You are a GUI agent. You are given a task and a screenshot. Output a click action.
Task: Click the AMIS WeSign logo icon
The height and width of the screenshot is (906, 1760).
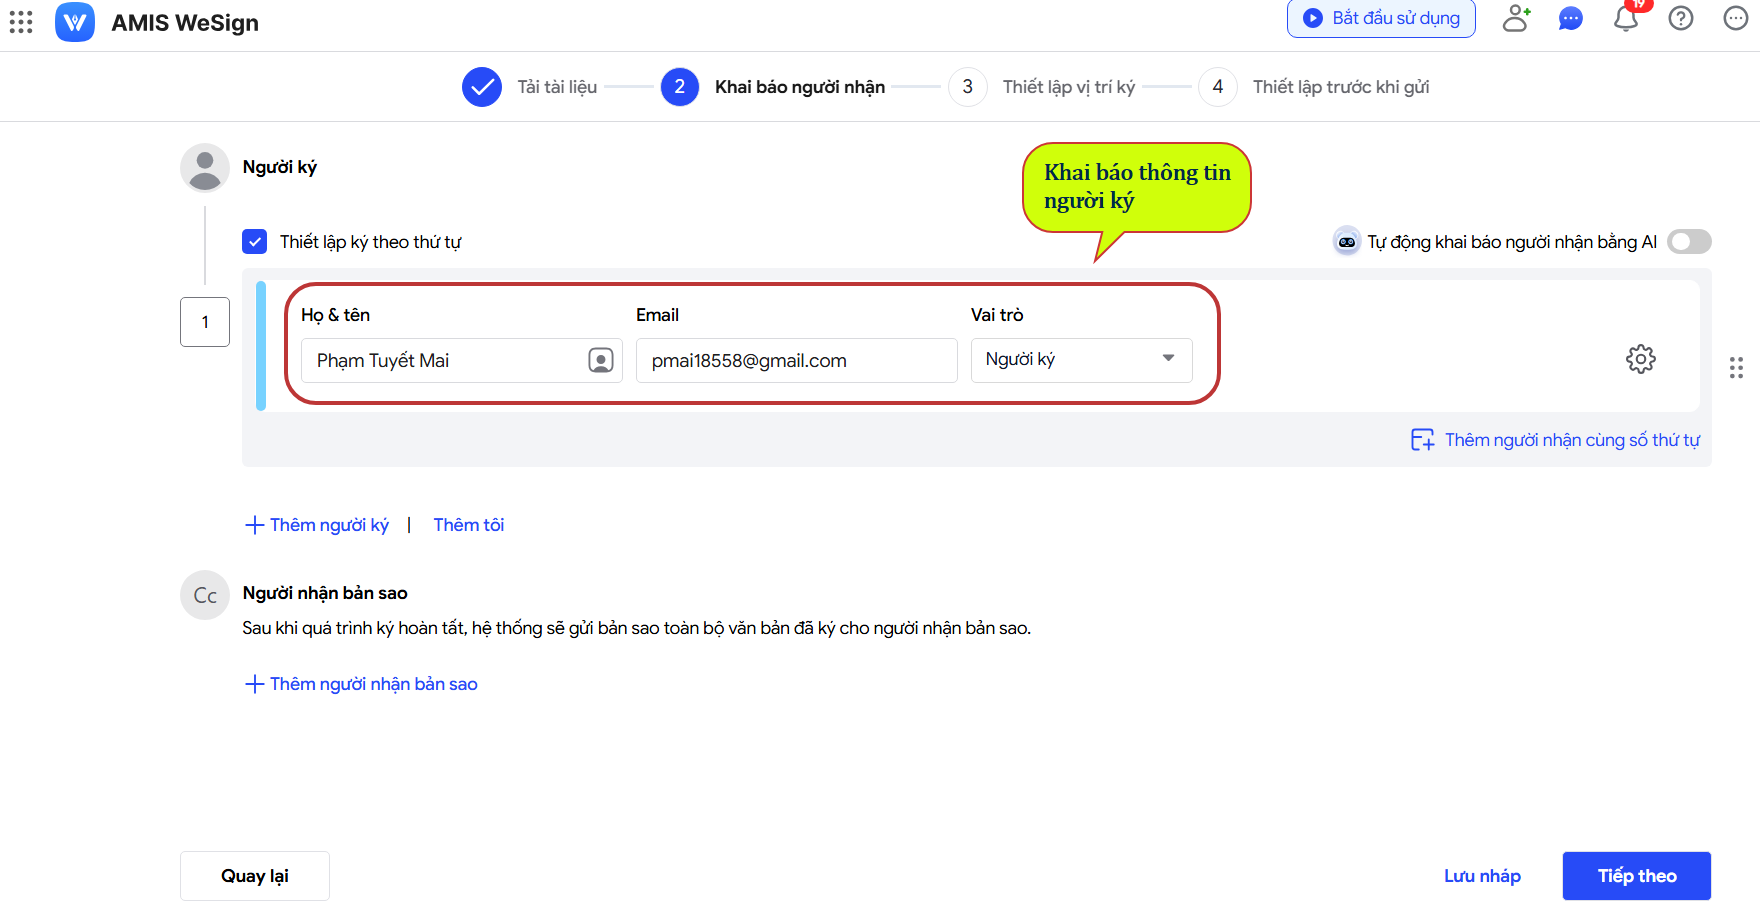click(x=75, y=22)
